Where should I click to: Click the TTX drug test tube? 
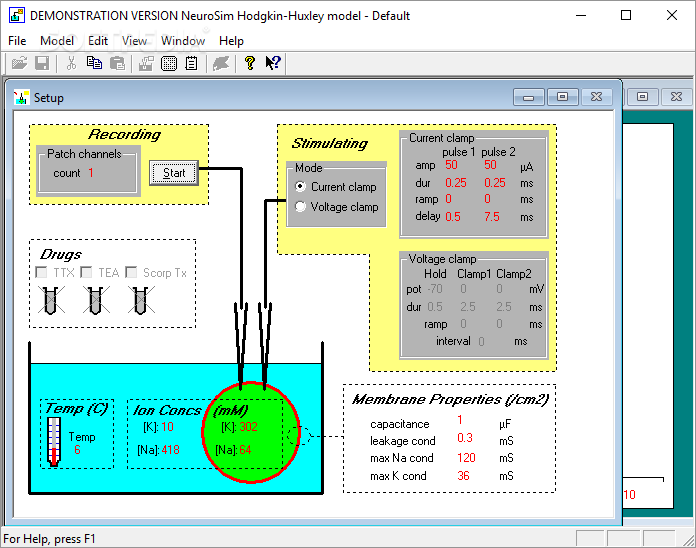tap(51, 300)
